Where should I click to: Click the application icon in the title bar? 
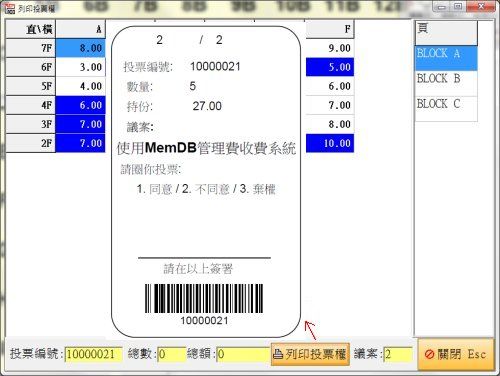coord(10,8)
